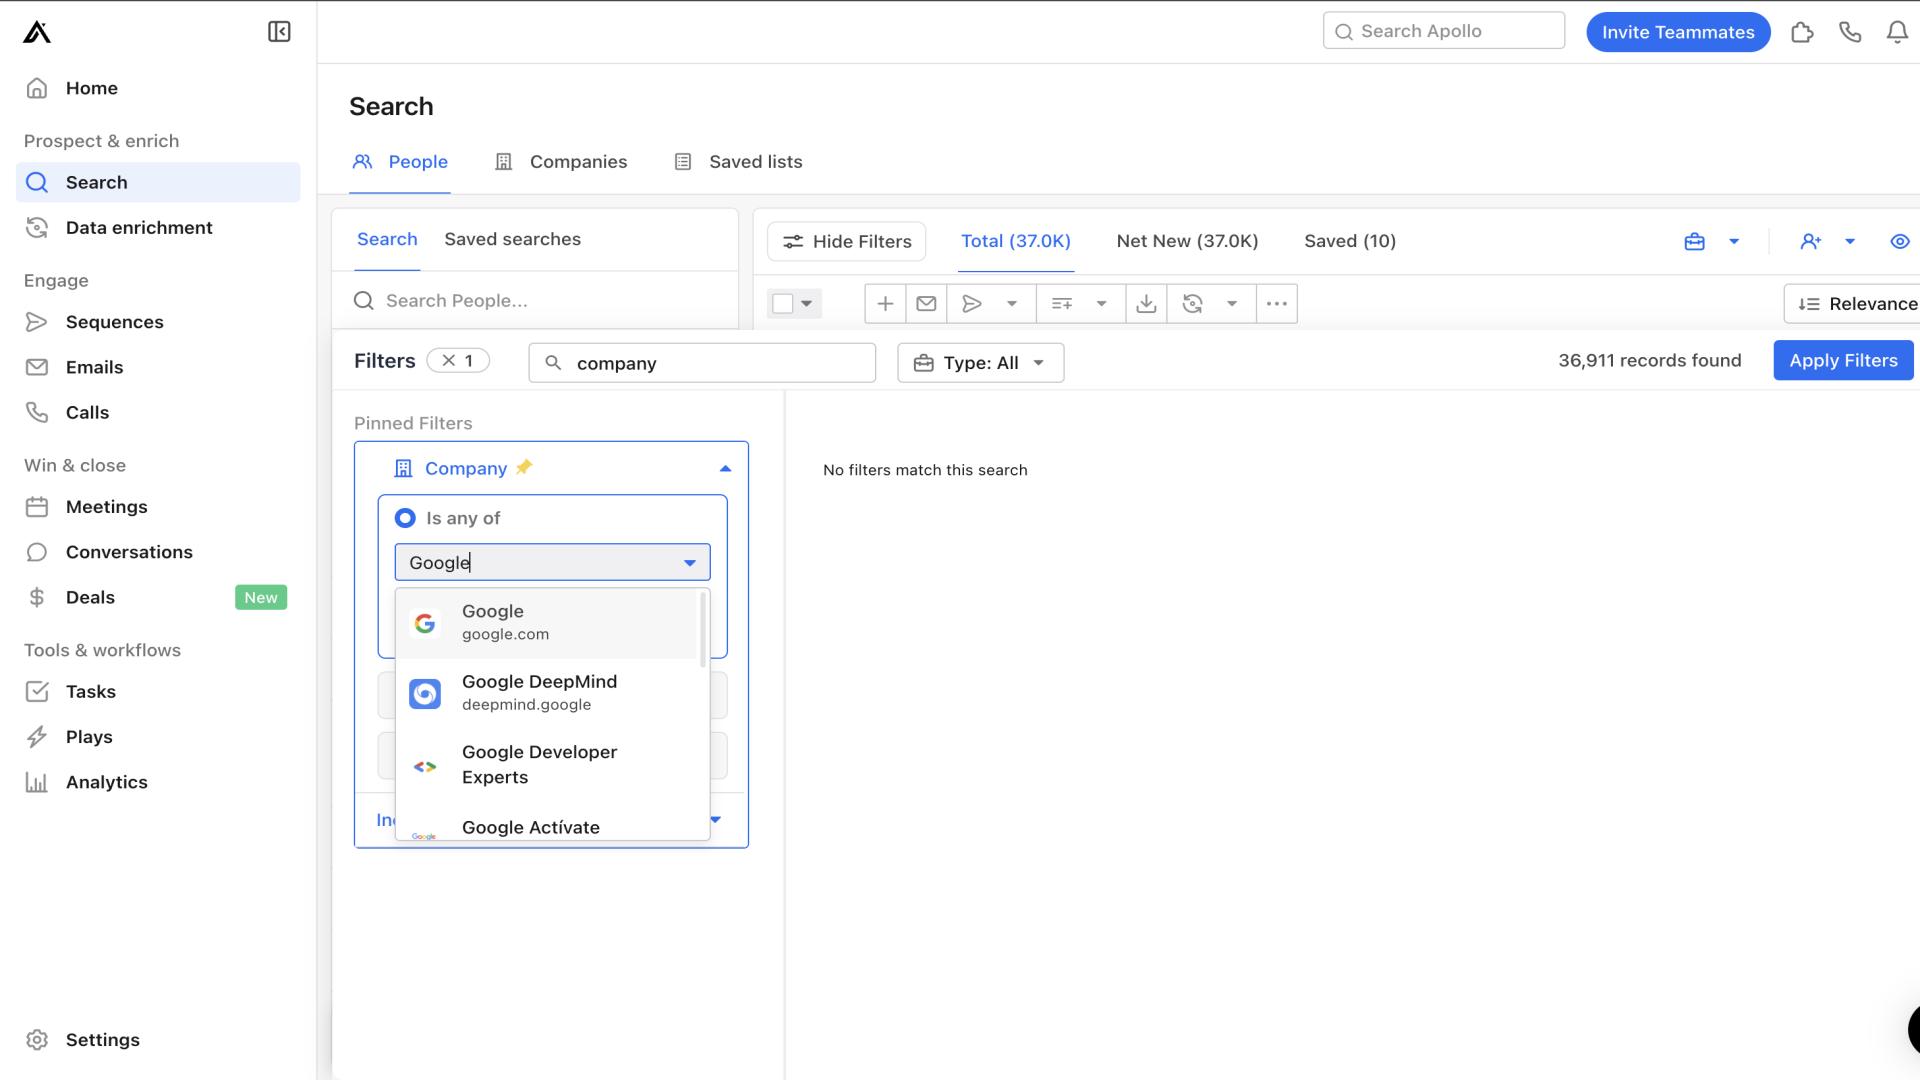Switch to the People tab
Viewport: 1920px width, 1080px height.
pyautogui.click(x=400, y=162)
